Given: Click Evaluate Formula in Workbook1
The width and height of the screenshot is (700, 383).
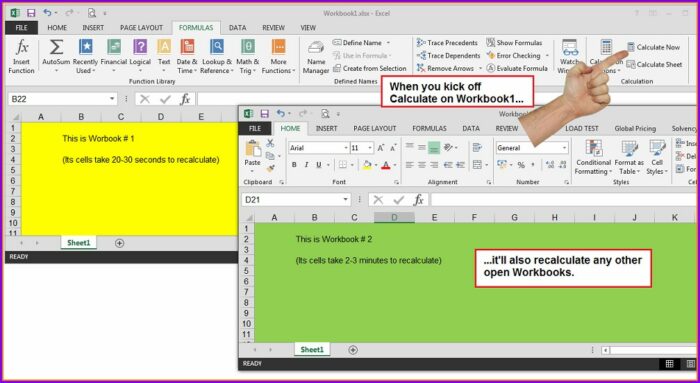Looking at the screenshot, I should pyautogui.click(x=517, y=68).
